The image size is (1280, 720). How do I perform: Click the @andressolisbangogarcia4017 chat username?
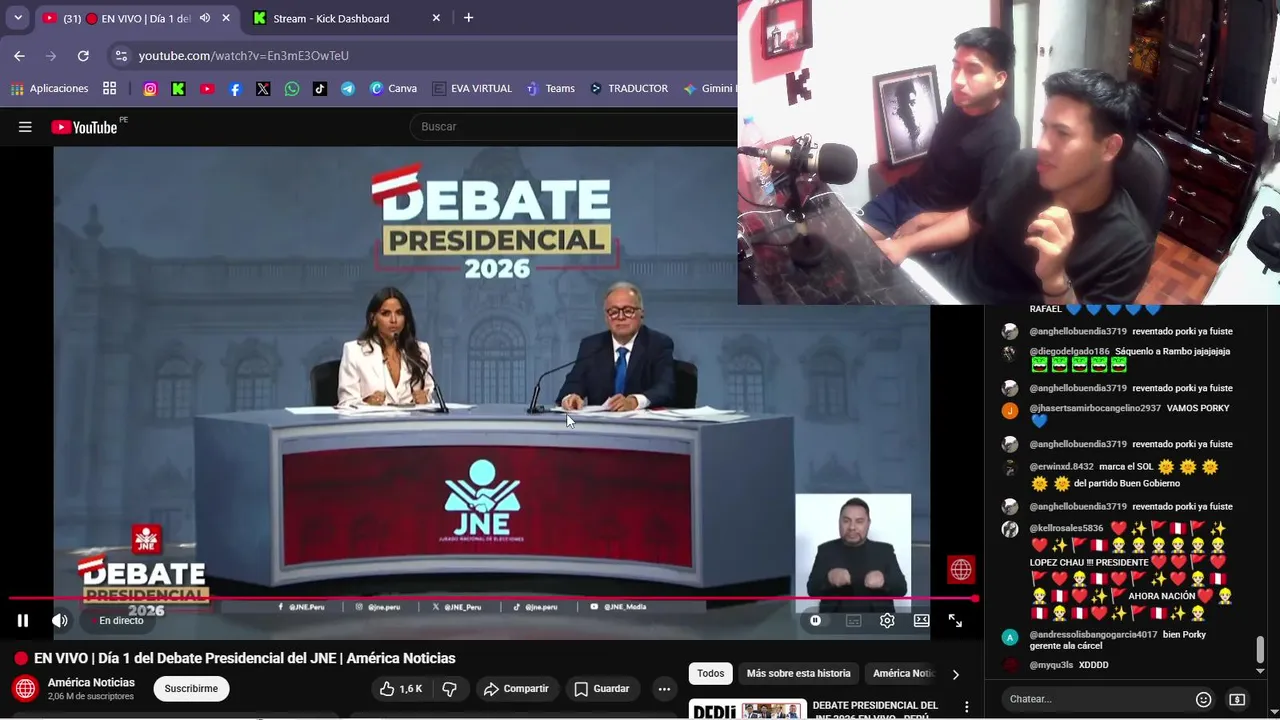(x=1093, y=635)
